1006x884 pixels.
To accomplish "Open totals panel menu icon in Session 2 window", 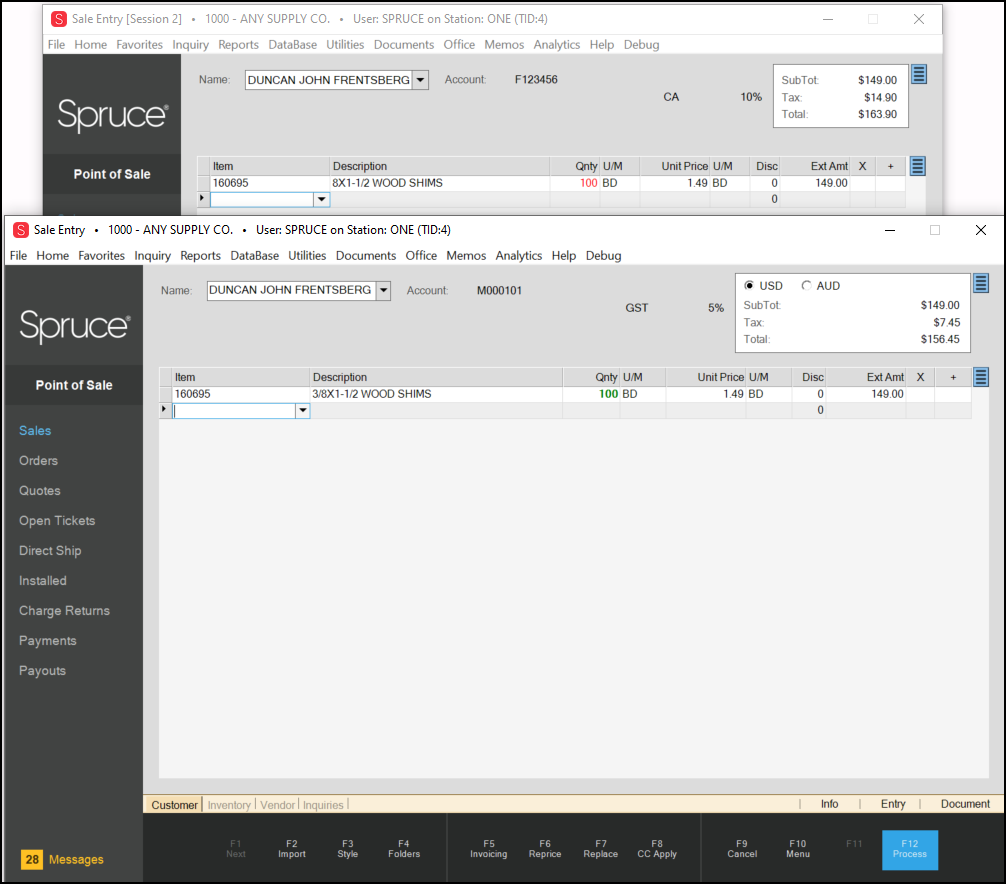I will (x=919, y=74).
